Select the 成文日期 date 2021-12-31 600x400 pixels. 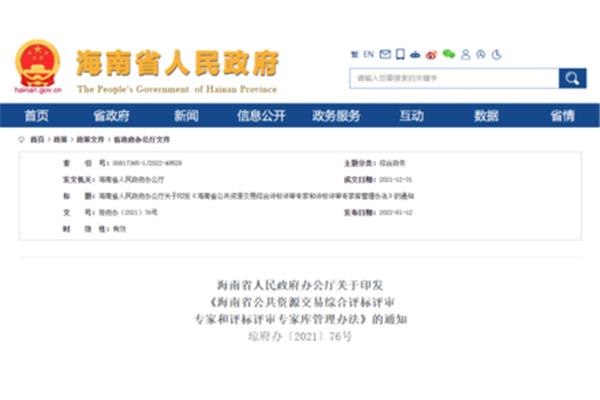click(x=396, y=180)
